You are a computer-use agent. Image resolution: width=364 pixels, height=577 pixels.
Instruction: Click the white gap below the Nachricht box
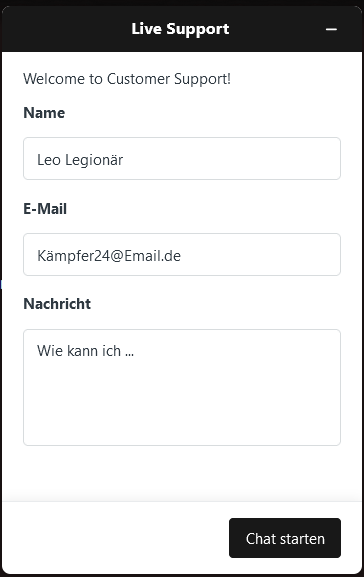pyautogui.click(x=182, y=473)
